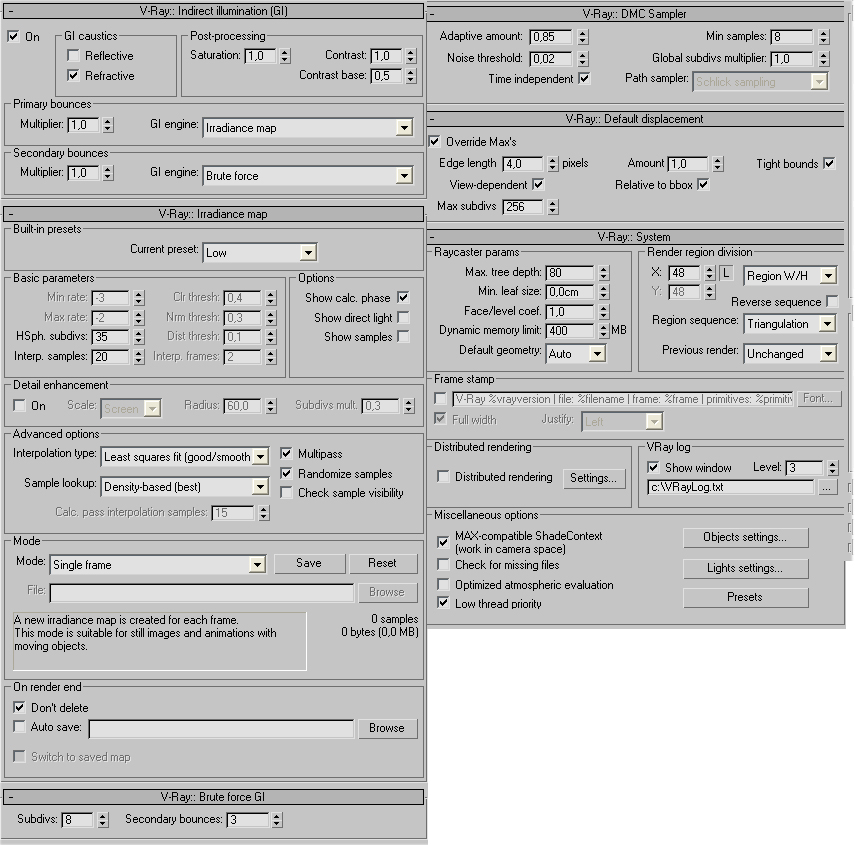Open Objects settings dialog
The width and height of the screenshot is (855, 845).
[x=745, y=538]
